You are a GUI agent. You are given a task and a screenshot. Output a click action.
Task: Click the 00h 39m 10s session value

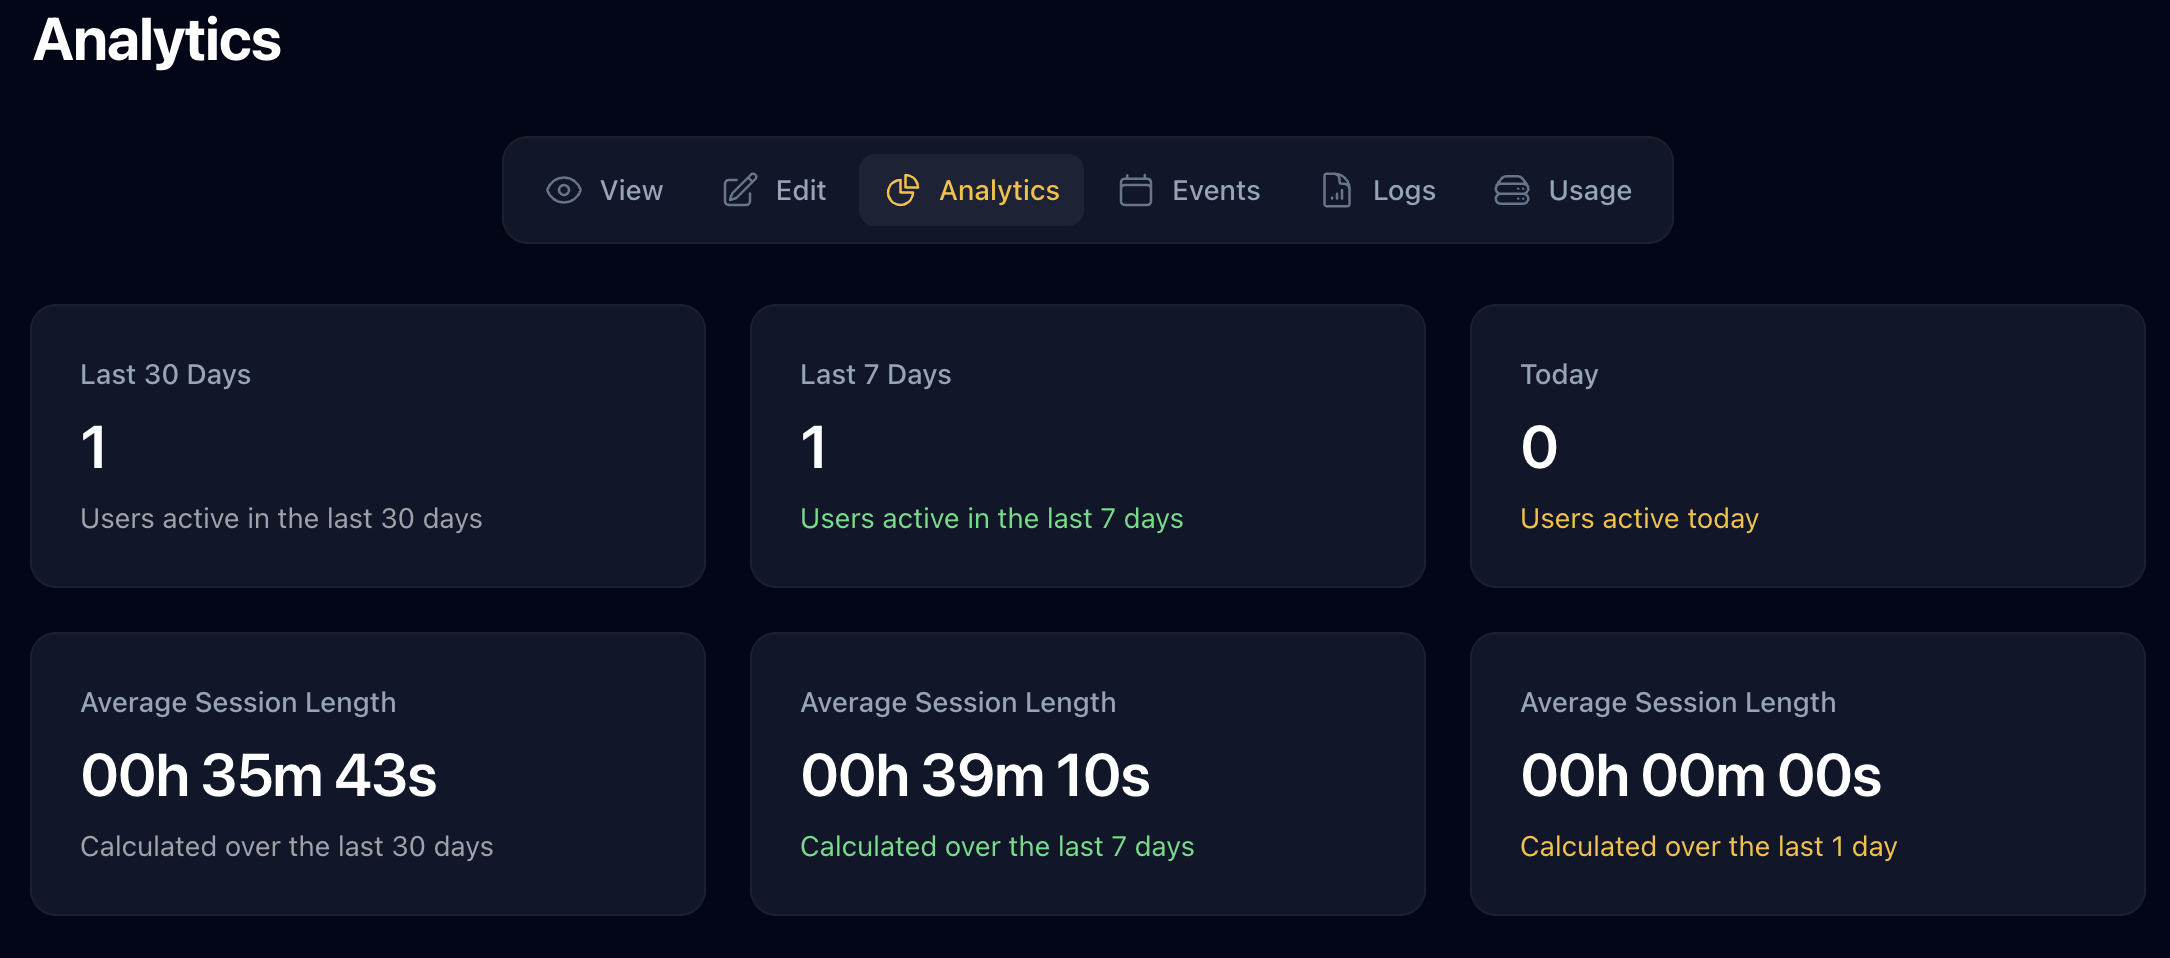tap(975, 775)
